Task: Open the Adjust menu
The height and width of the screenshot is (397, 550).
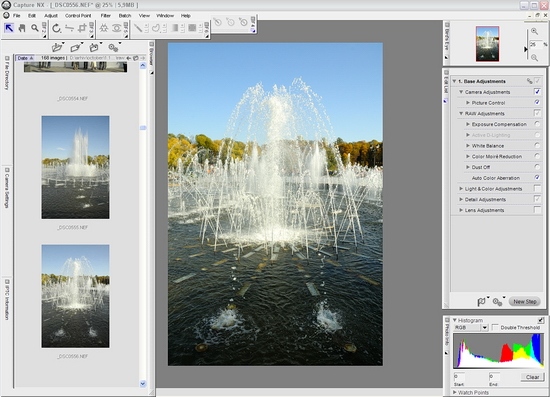Action: point(51,15)
